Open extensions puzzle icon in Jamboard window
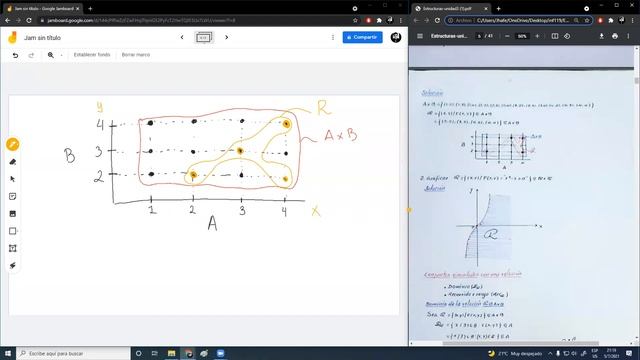 pos(379,20)
